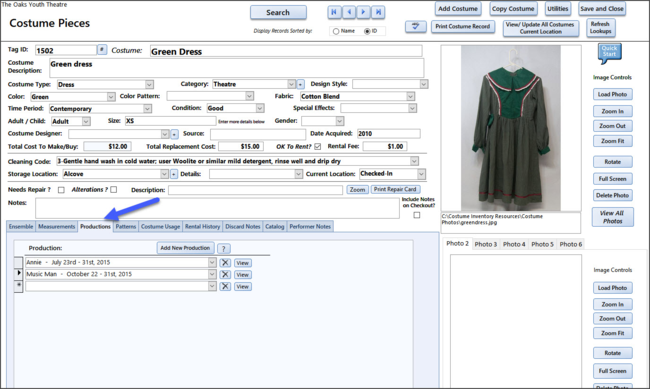
Task: Go to the previous record arrow
Action: (349, 12)
